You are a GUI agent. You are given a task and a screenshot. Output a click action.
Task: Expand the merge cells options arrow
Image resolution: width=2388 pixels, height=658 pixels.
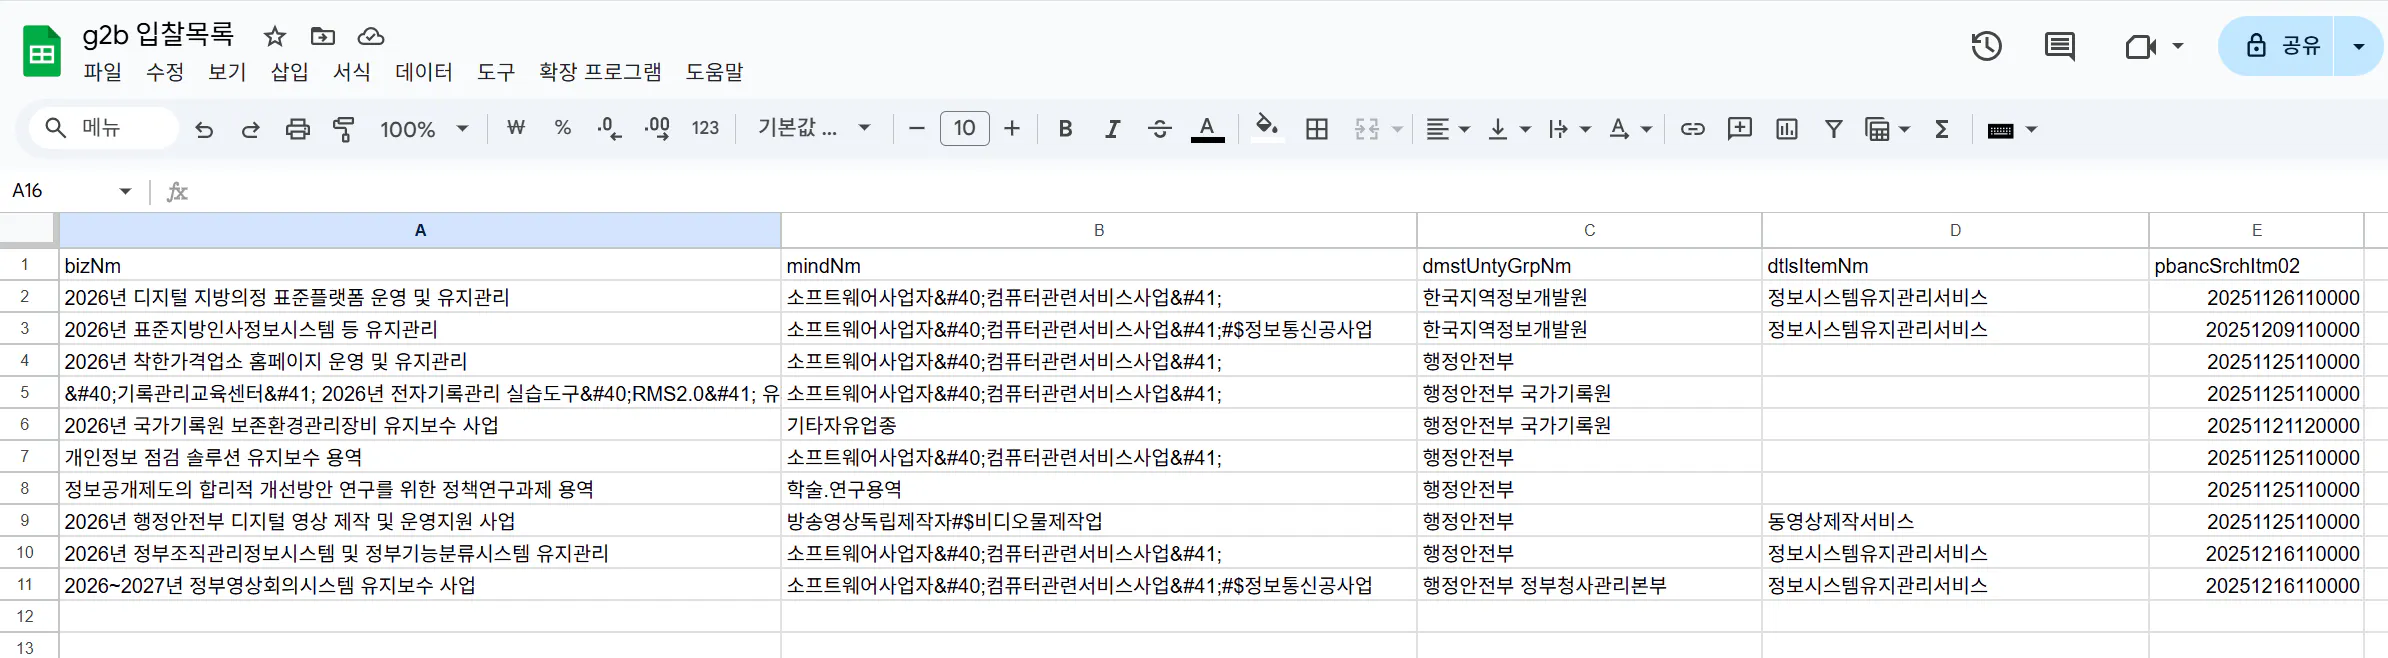click(1397, 129)
